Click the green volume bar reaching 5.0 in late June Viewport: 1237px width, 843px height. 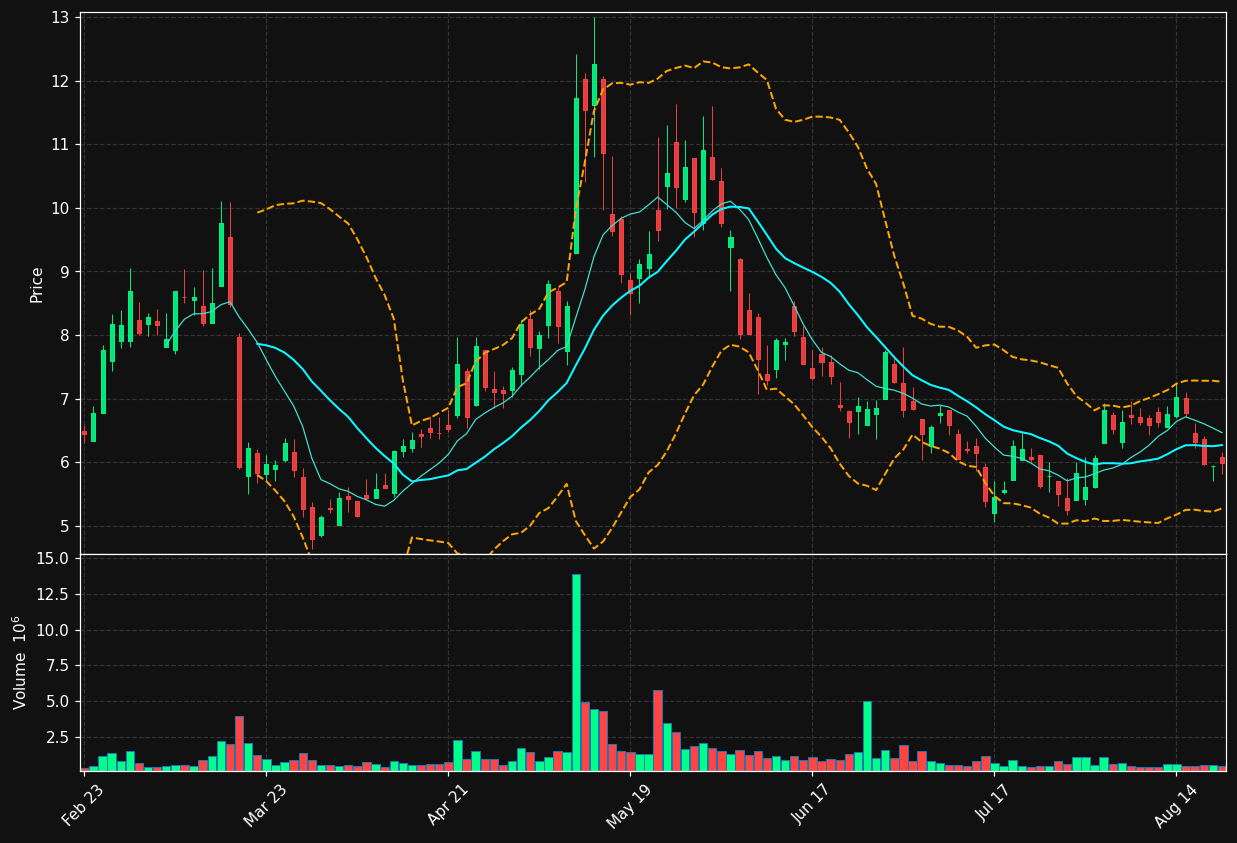click(x=867, y=736)
